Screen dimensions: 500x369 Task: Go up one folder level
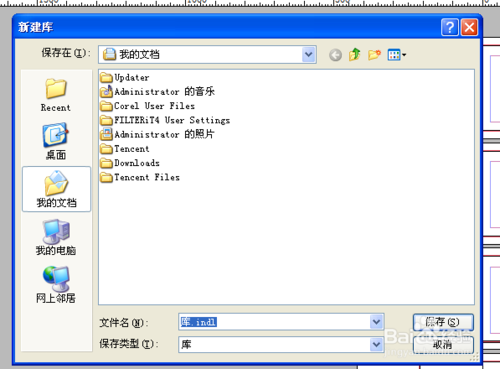(x=355, y=54)
